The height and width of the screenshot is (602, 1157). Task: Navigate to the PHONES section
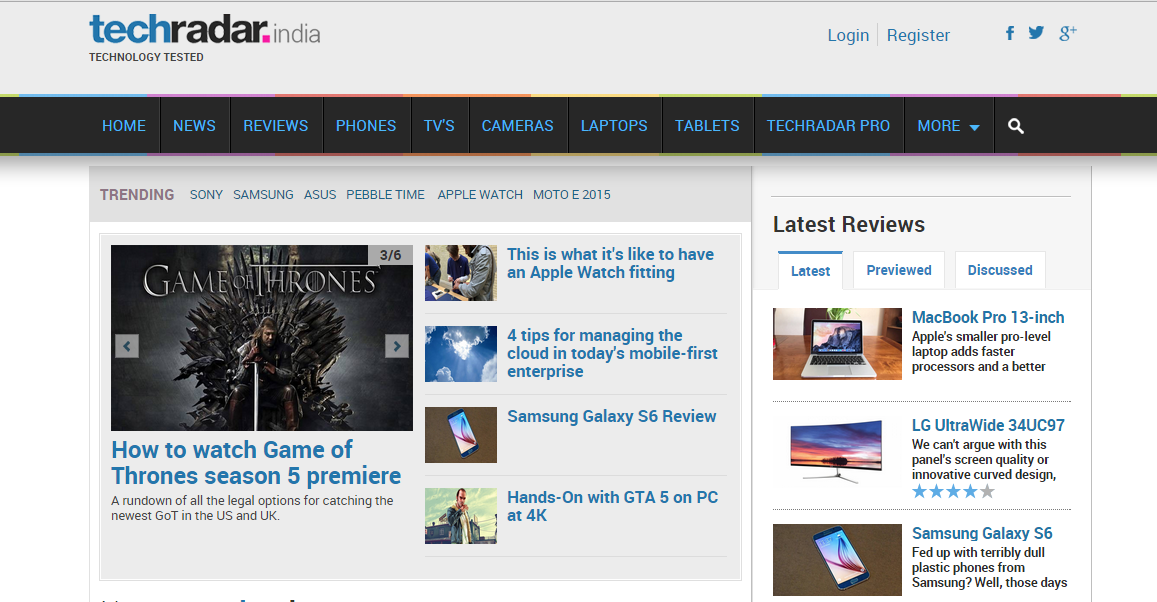click(x=366, y=125)
